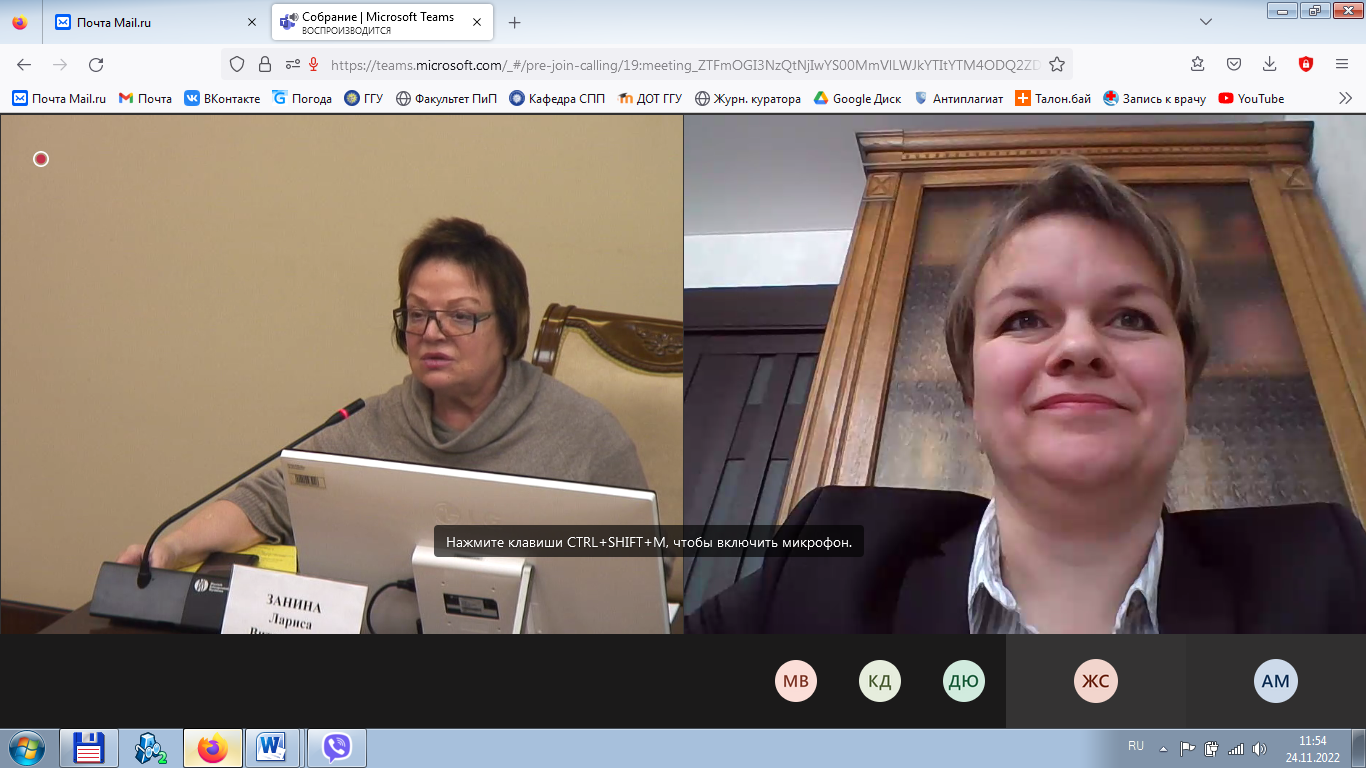
Task: Open the Погода bookmark
Action: coord(302,98)
